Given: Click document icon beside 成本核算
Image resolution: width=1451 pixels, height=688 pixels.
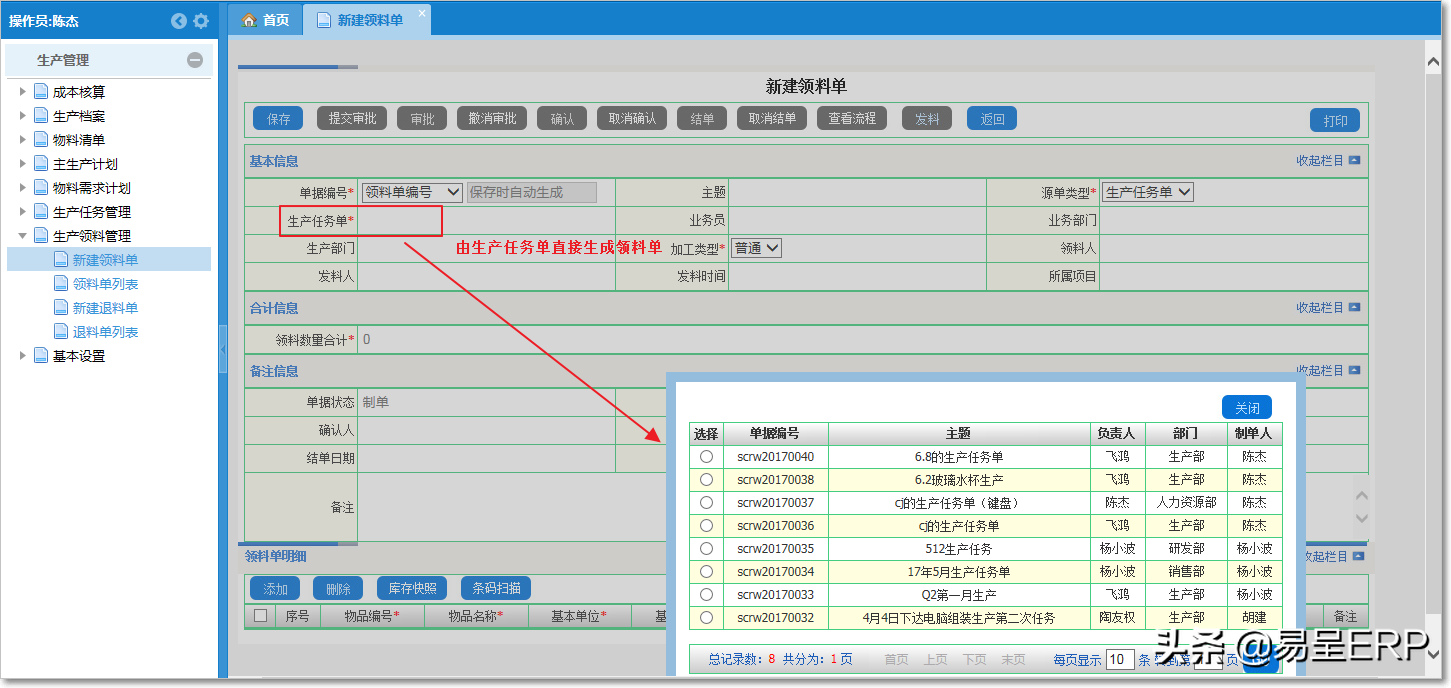Looking at the screenshot, I should [41, 92].
